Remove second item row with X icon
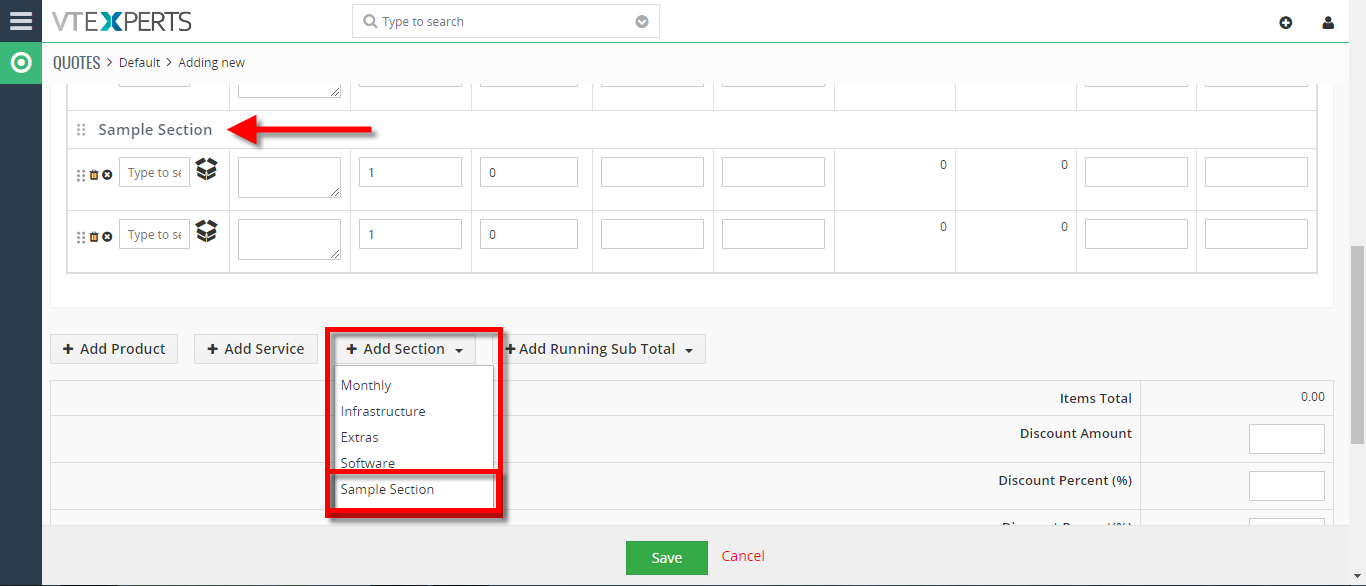Viewport: 1366px width, 586px height. tap(107, 237)
